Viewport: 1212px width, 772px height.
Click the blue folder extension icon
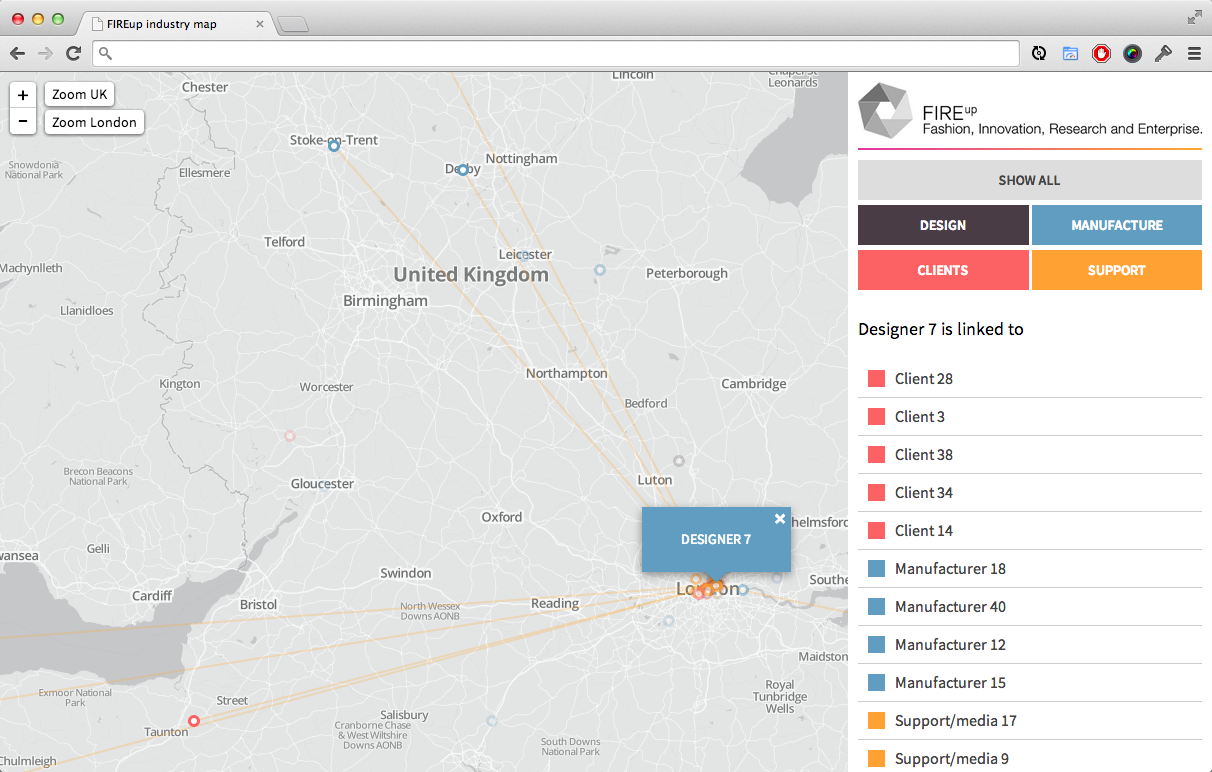[1070, 53]
